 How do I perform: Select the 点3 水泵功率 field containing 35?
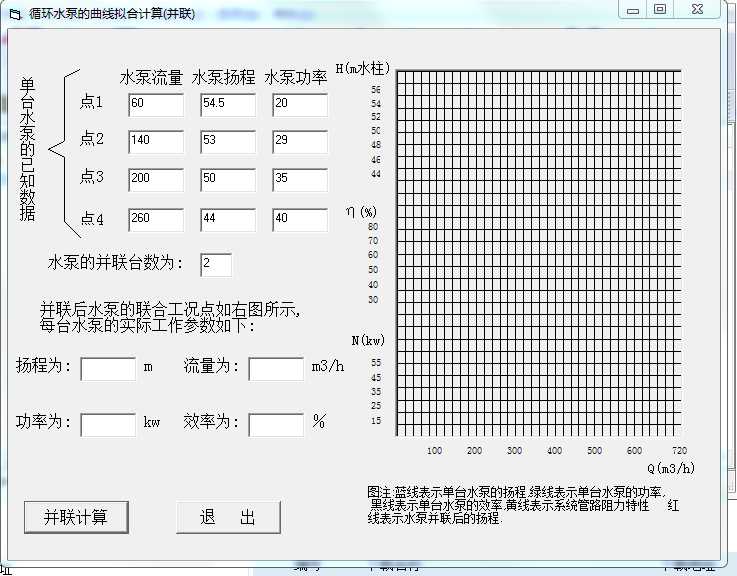pos(300,180)
